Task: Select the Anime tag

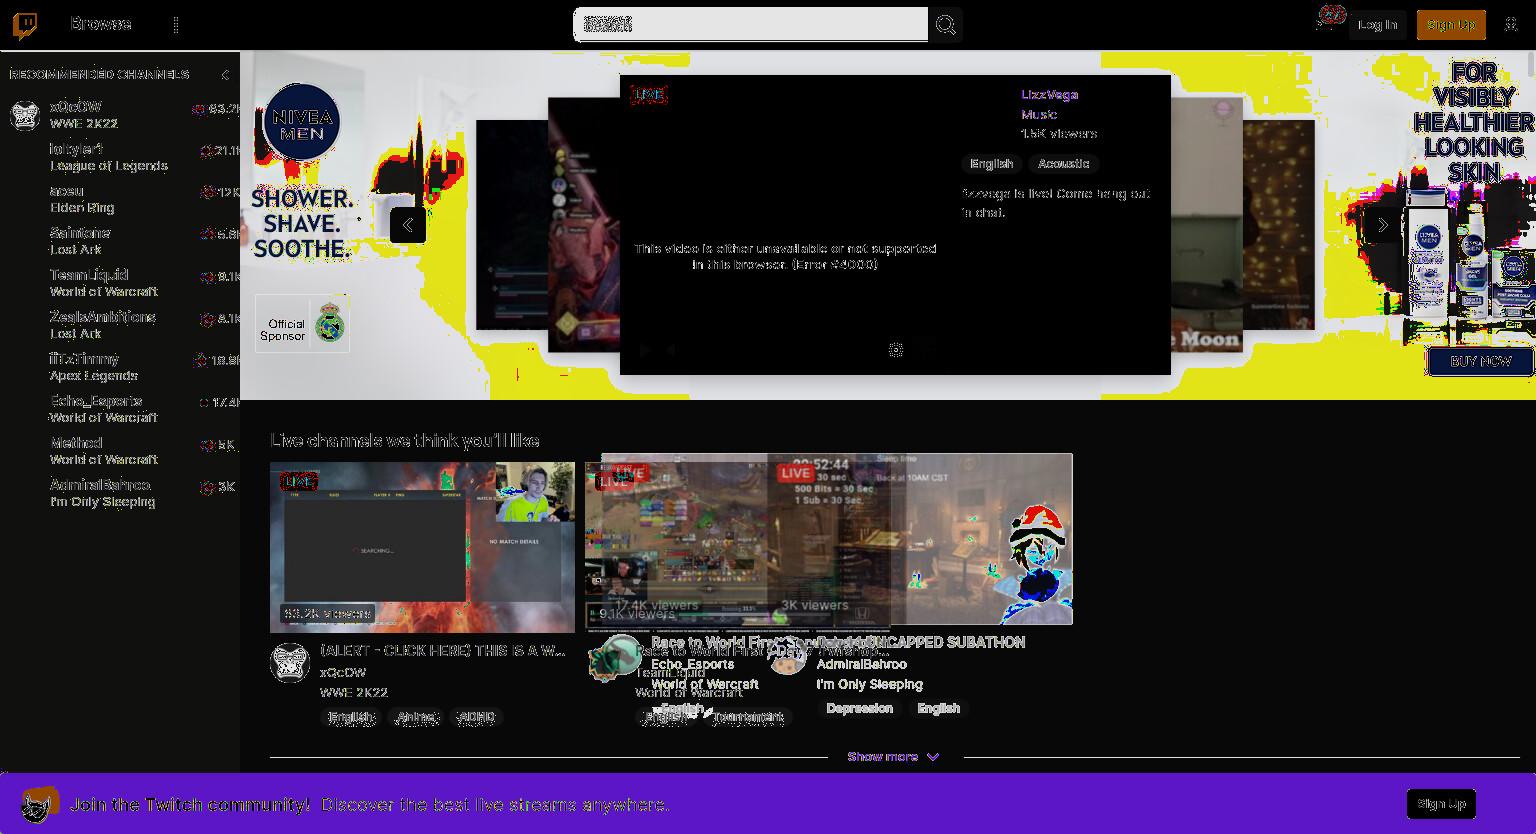Action: (417, 717)
